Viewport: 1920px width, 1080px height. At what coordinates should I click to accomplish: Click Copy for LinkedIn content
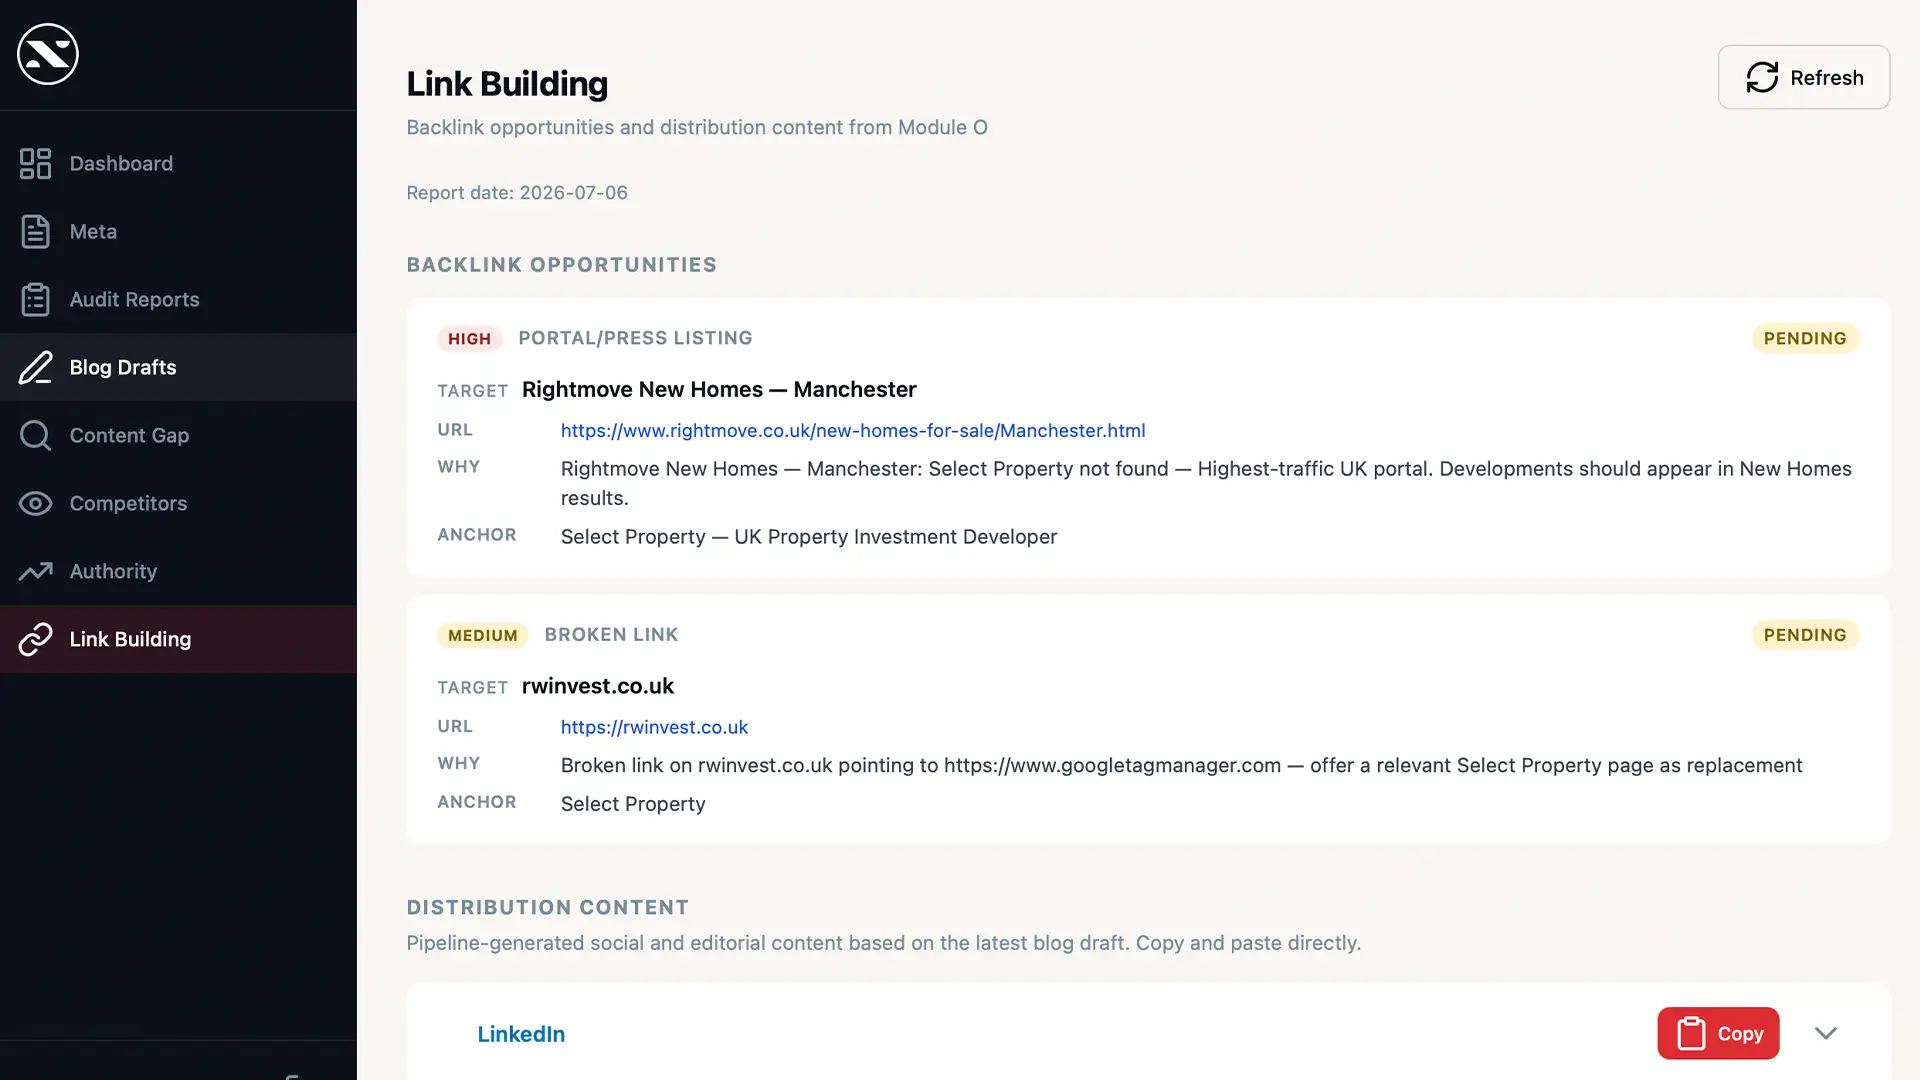pos(1718,1033)
